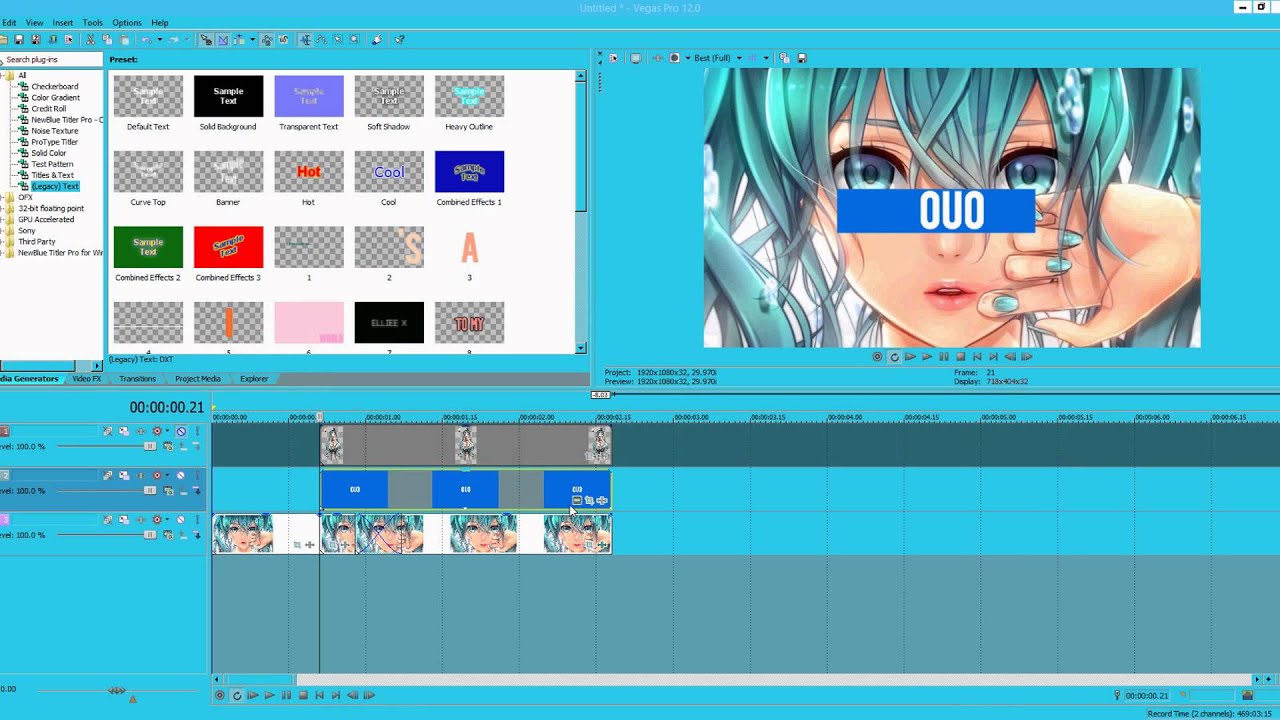Click the What's This help icon
The image size is (1280, 720).
(x=399, y=40)
